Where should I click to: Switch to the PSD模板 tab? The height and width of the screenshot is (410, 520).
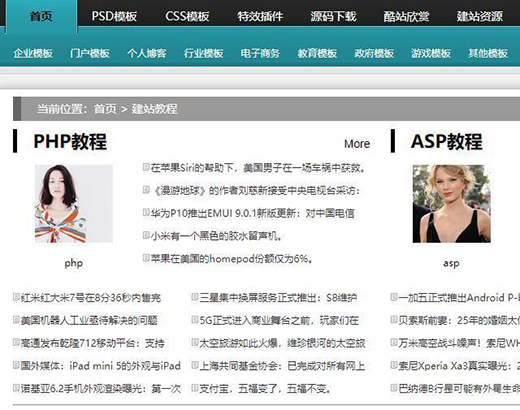pyautogui.click(x=114, y=16)
